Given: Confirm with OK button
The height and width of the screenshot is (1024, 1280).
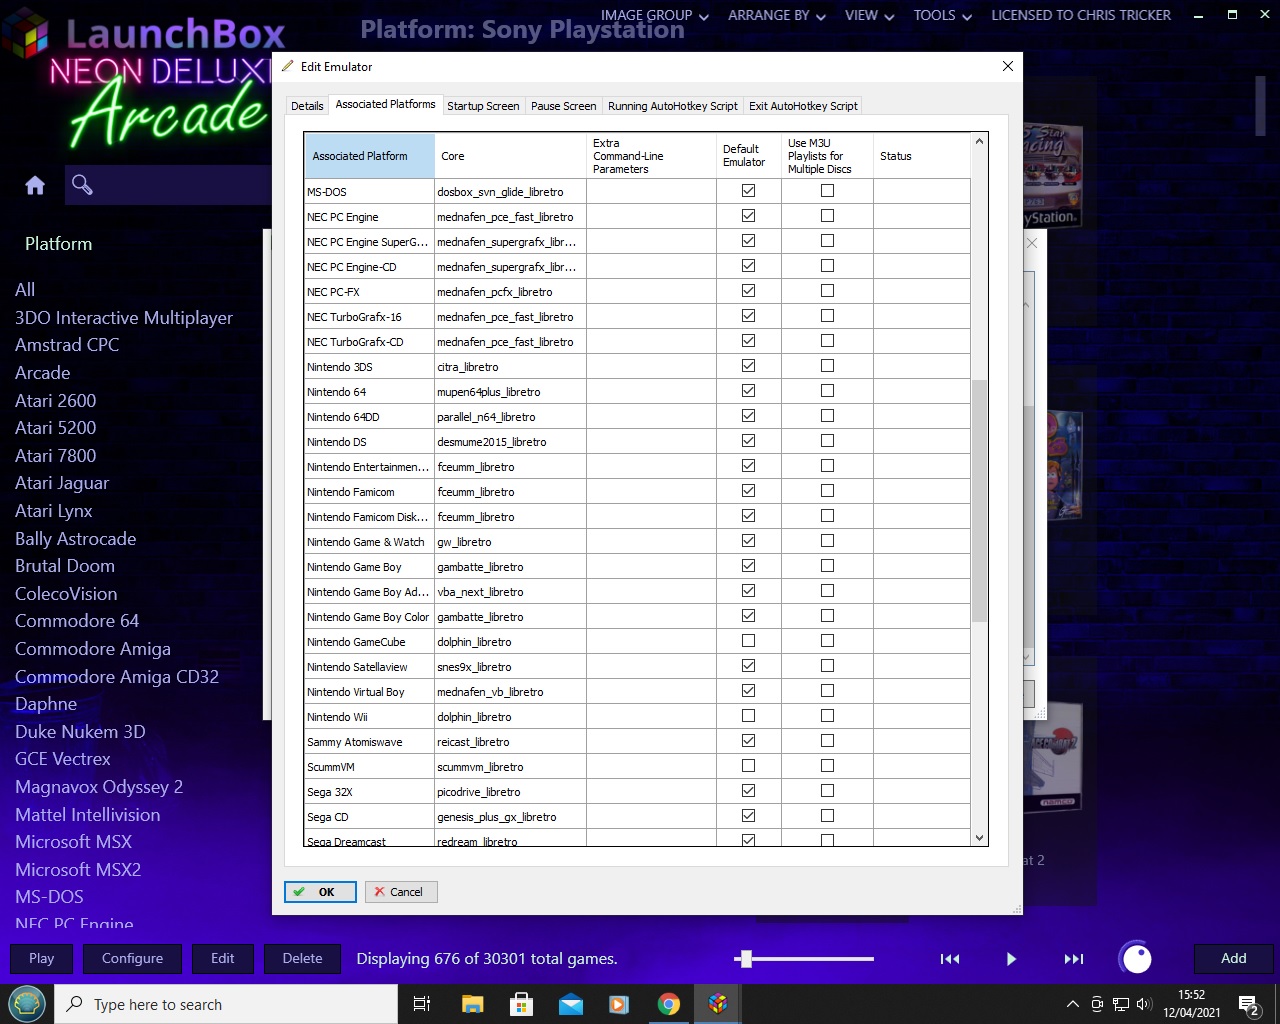Looking at the screenshot, I should tap(320, 892).
